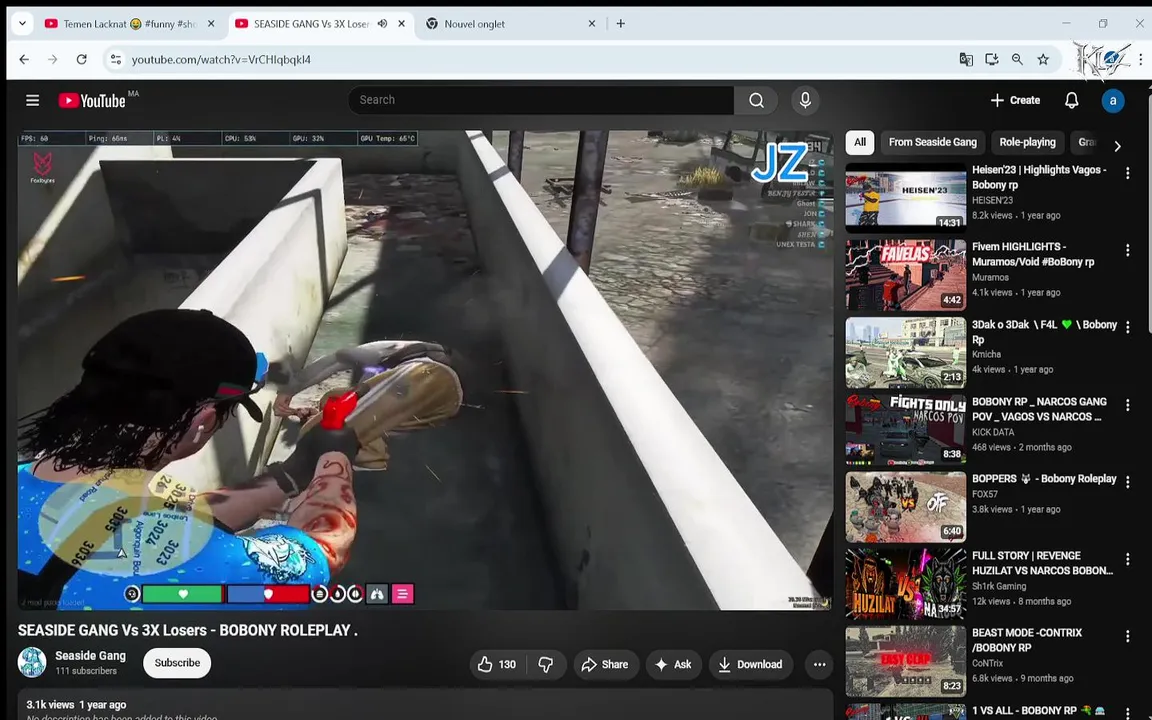This screenshot has height=720, width=1152.
Task: Click the Sh1rk Gaming channel name
Action: coord(999,586)
